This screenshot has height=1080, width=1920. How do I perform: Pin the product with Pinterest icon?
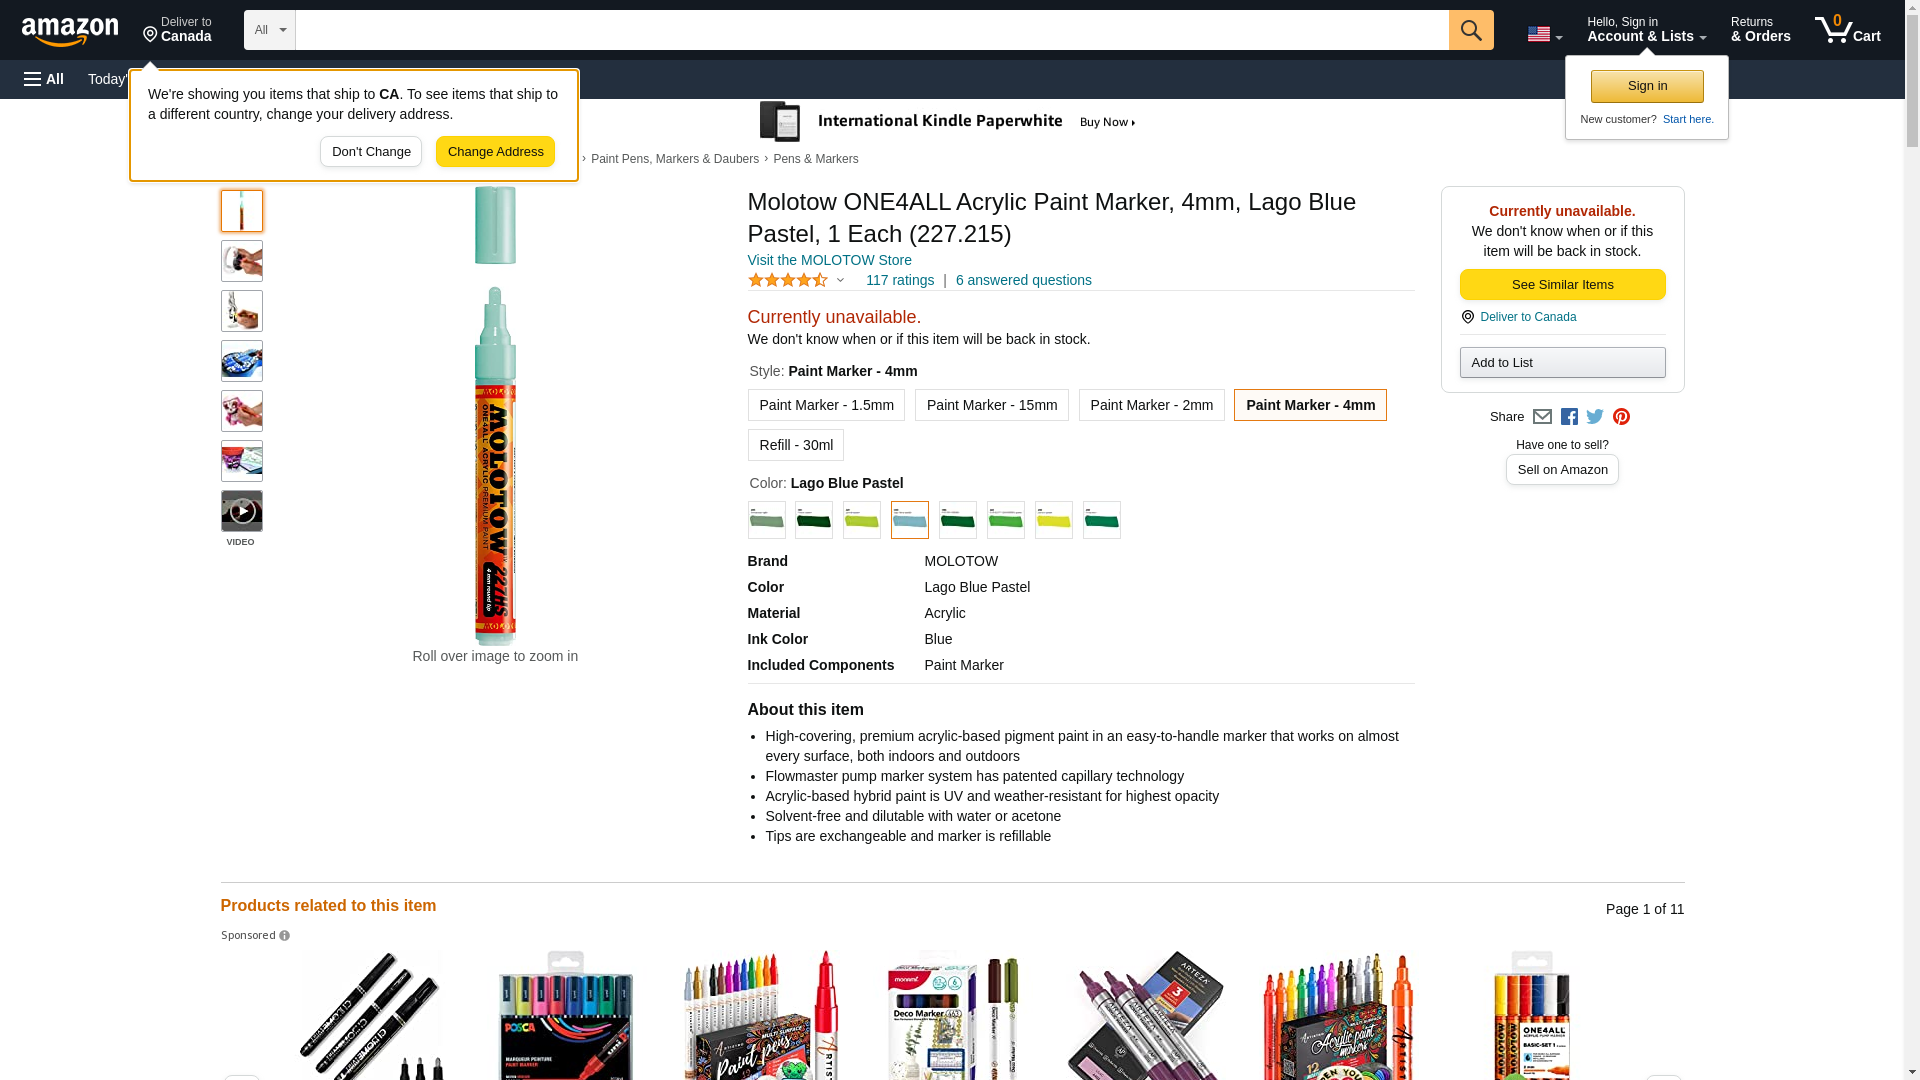pos(1621,417)
